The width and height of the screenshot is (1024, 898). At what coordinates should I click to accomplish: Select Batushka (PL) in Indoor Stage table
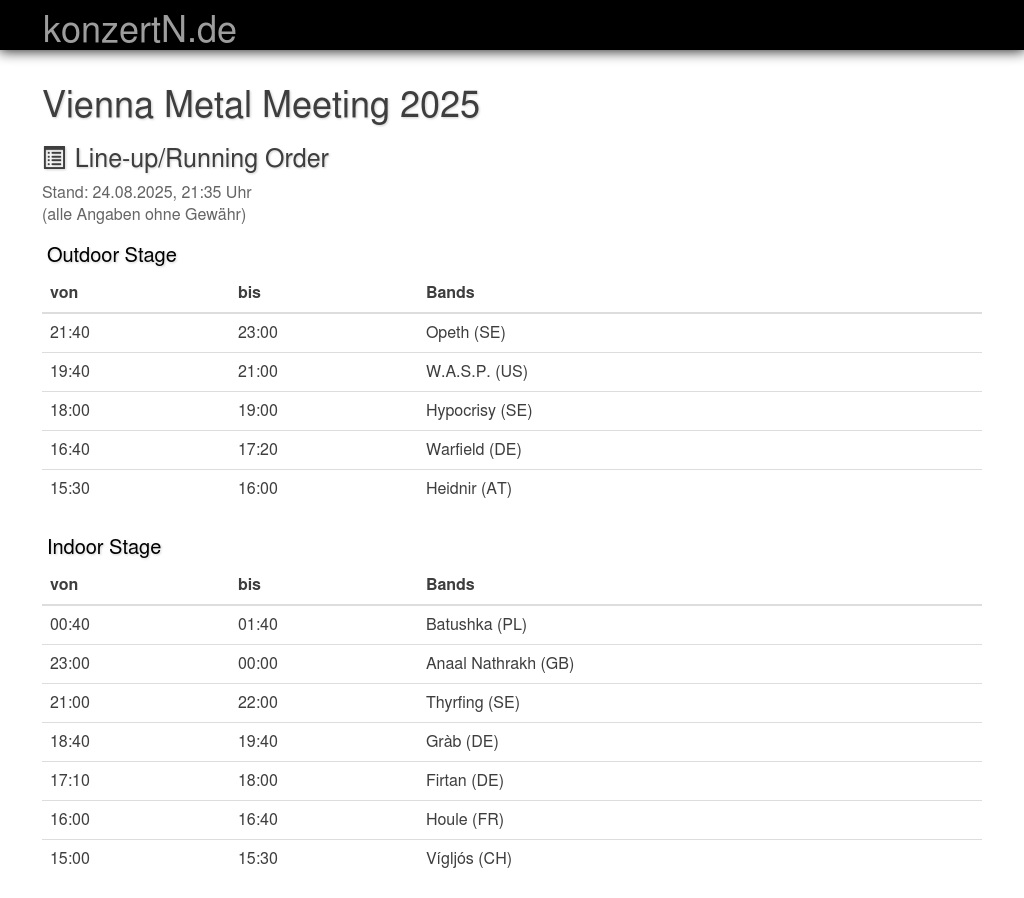click(x=476, y=625)
